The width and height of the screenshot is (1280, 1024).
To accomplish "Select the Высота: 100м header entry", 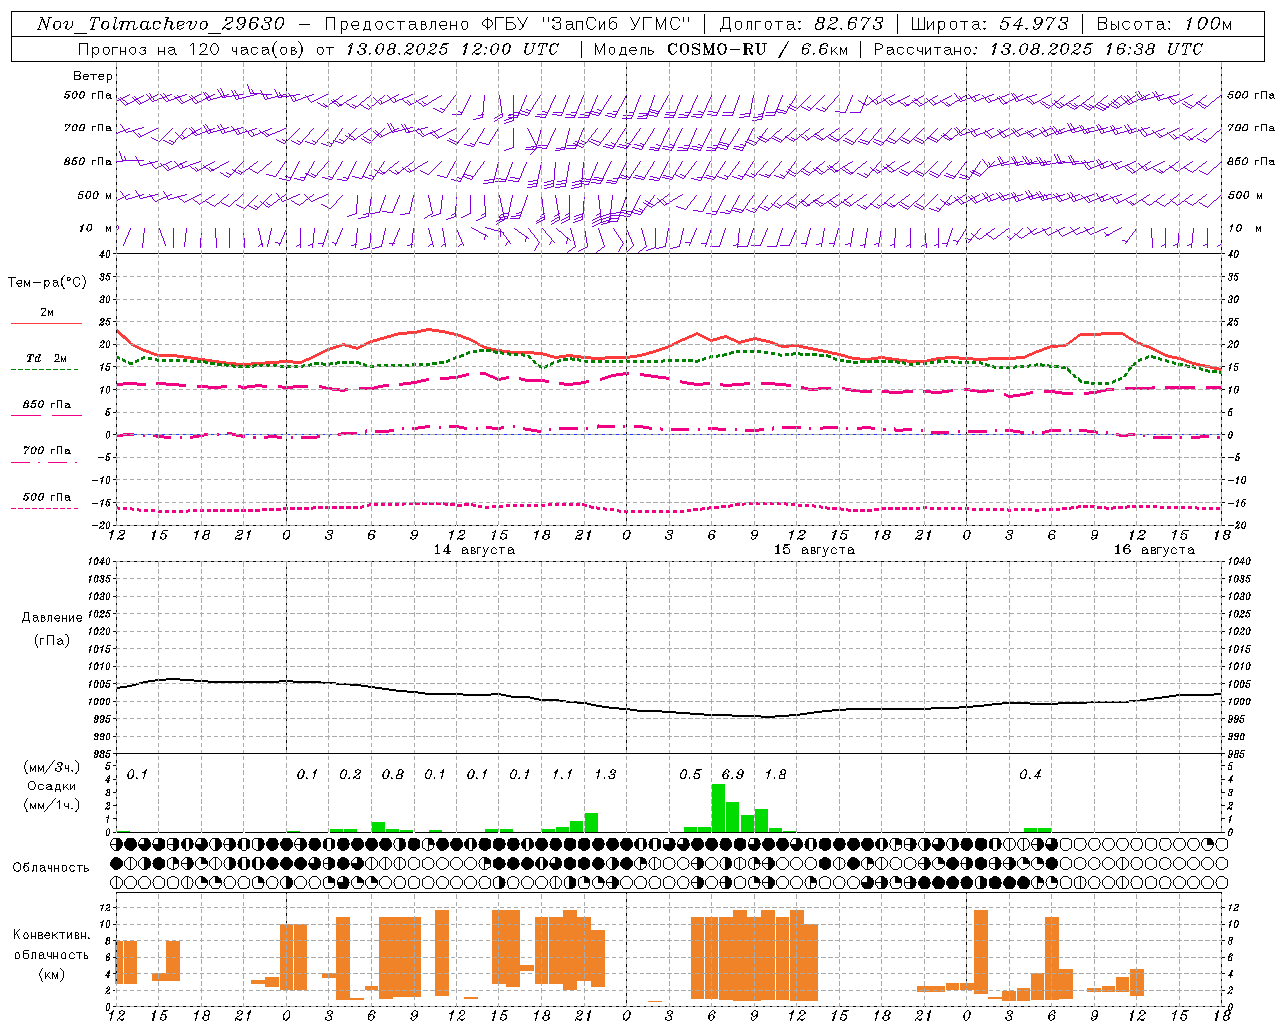I will coord(1164,24).
